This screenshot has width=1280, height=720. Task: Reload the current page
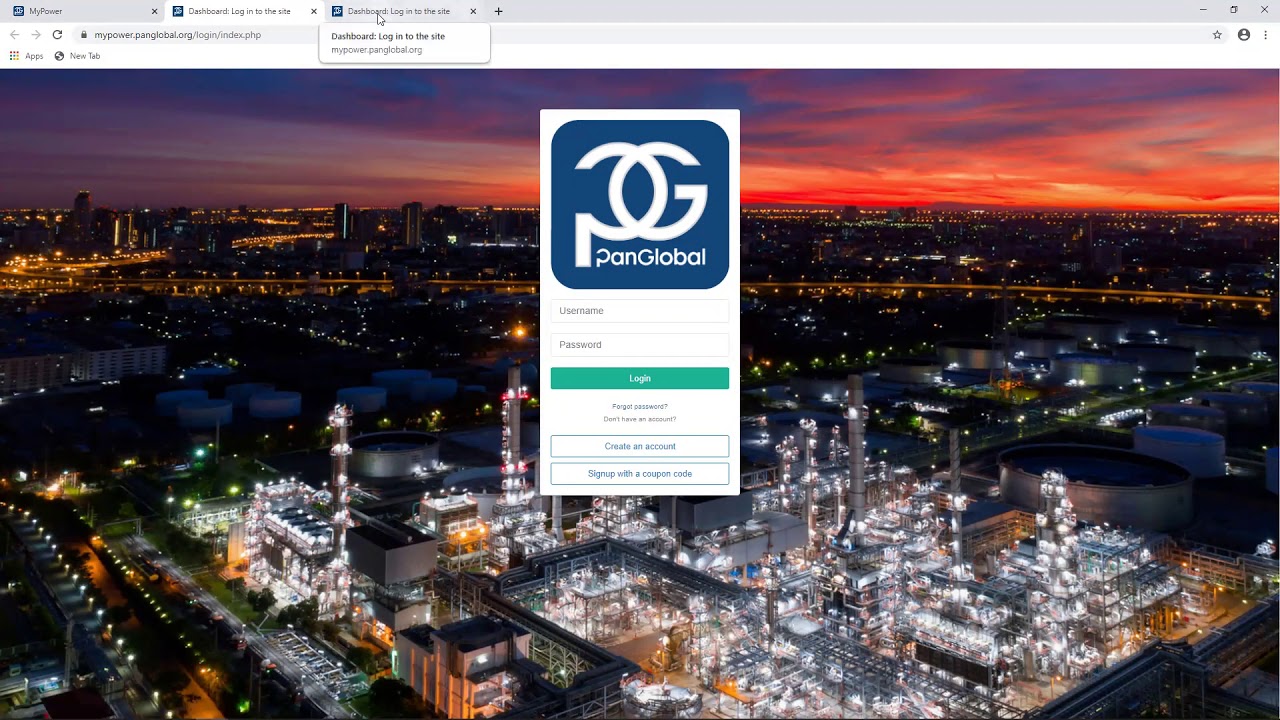coord(57,34)
